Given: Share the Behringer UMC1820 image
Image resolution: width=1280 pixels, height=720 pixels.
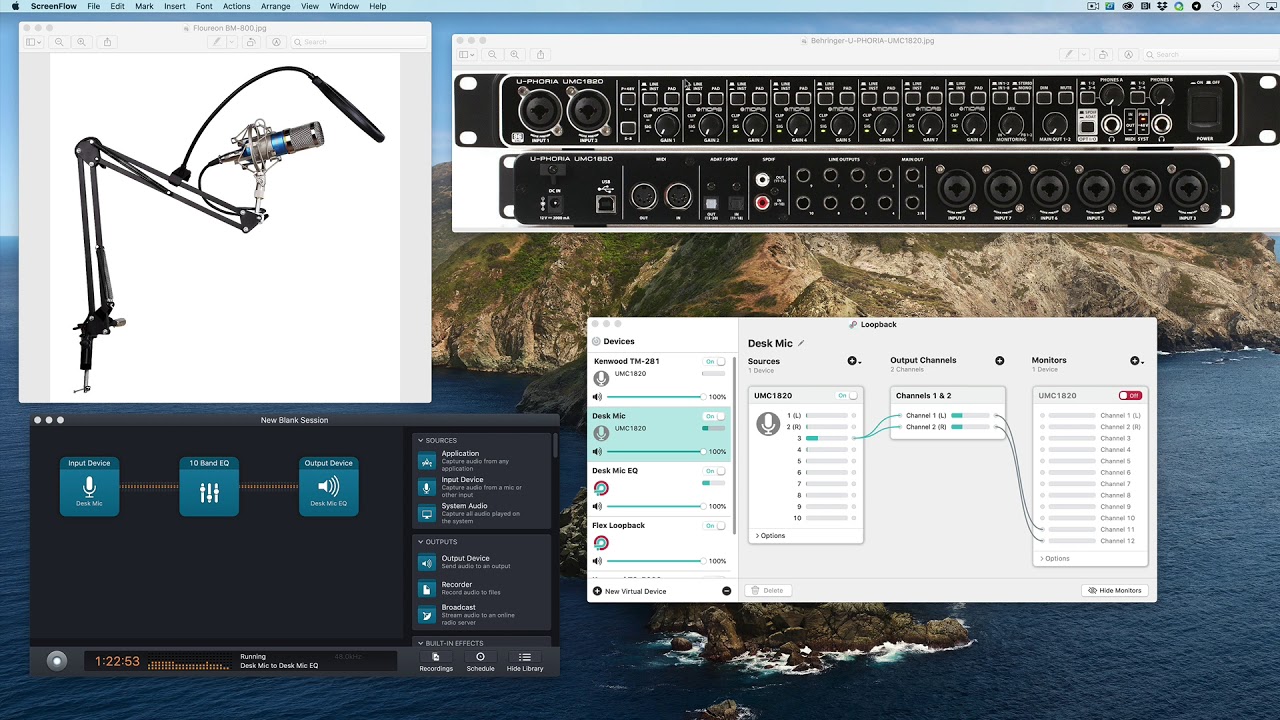Looking at the screenshot, I should click(541, 54).
